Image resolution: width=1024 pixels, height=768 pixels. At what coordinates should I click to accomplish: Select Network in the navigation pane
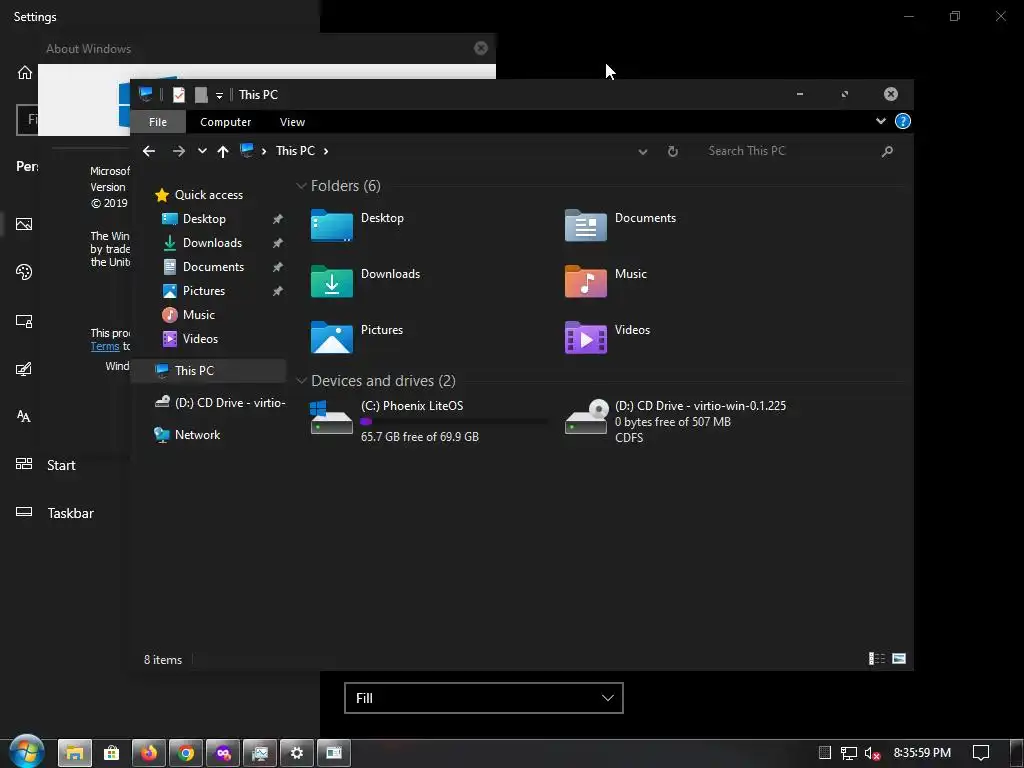click(187, 434)
